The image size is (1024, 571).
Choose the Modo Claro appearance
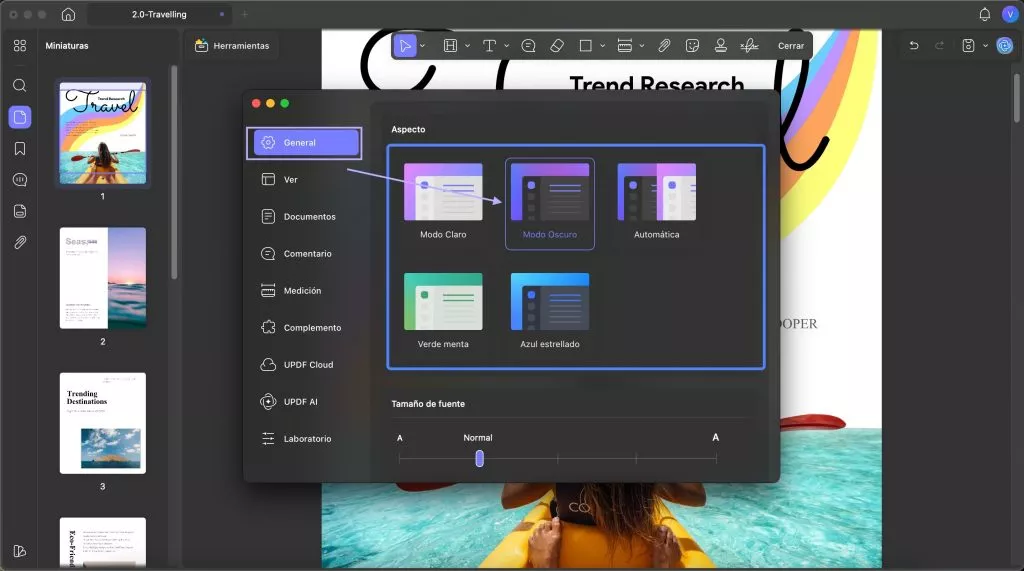pyautogui.click(x=443, y=203)
